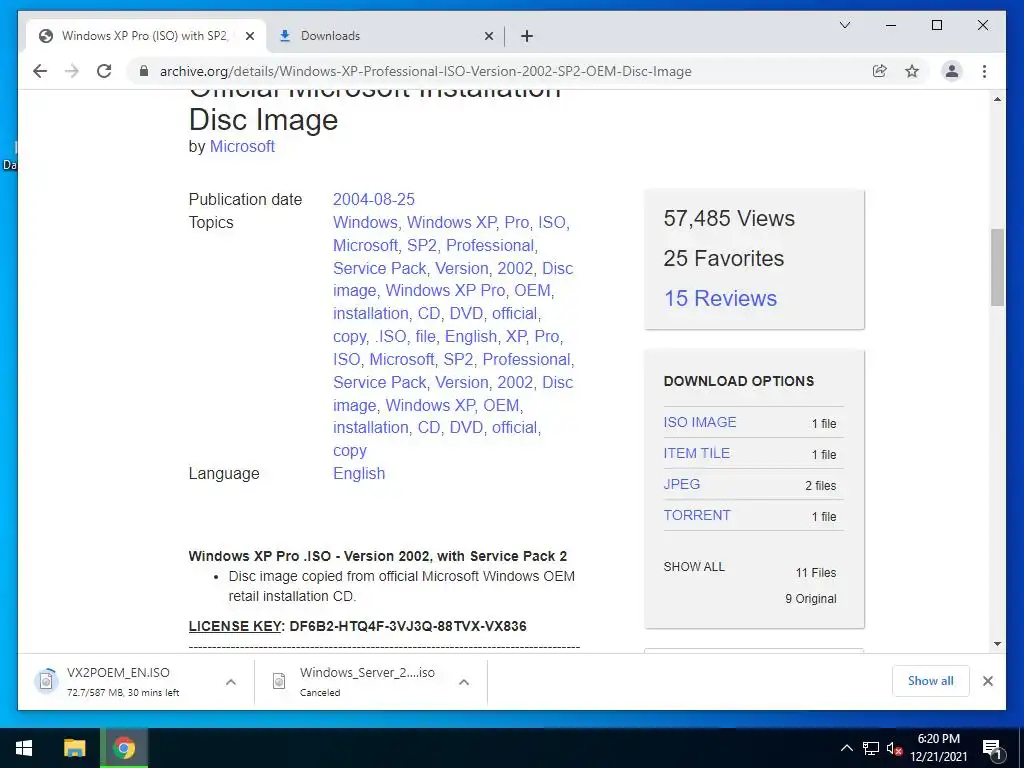The height and width of the screenshot is (768, 1024).
Task: Open the taskbar clock and date
Action: point(938,748)
